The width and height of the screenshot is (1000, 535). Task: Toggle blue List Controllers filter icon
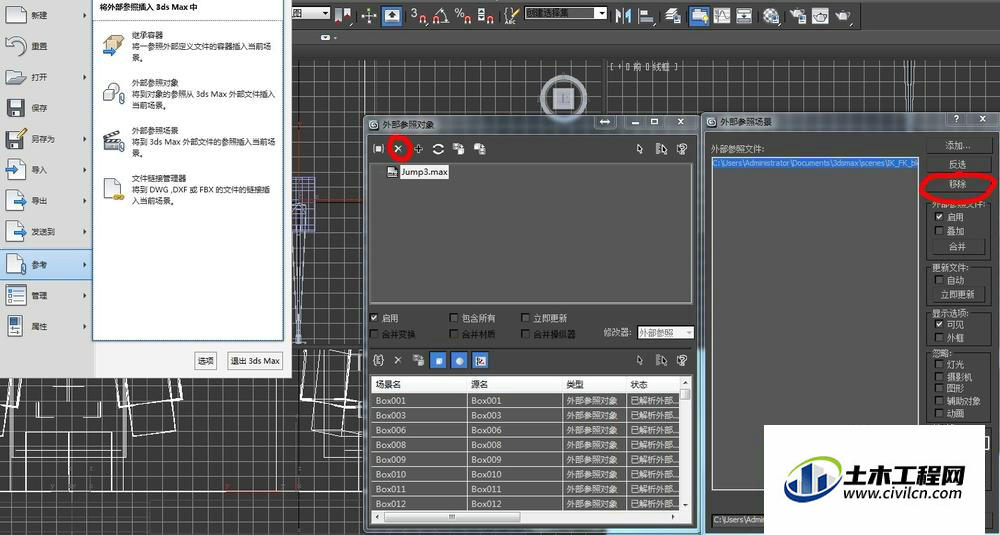[480, 361]
